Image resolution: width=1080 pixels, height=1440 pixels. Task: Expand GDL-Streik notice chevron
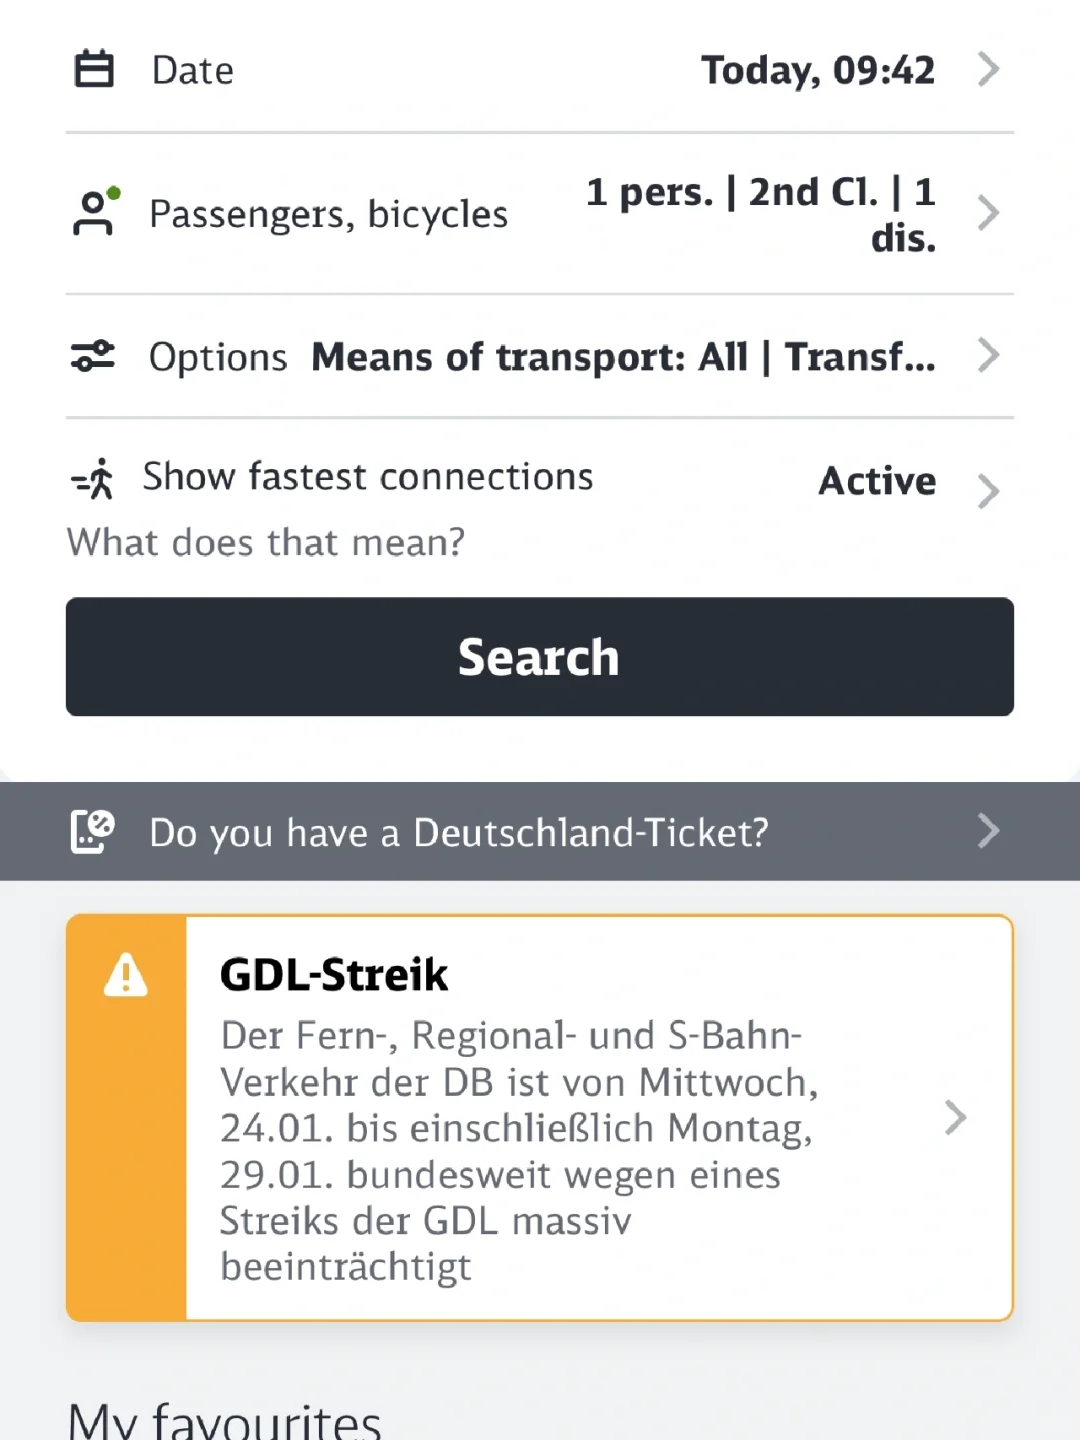tap(955, 1117)
